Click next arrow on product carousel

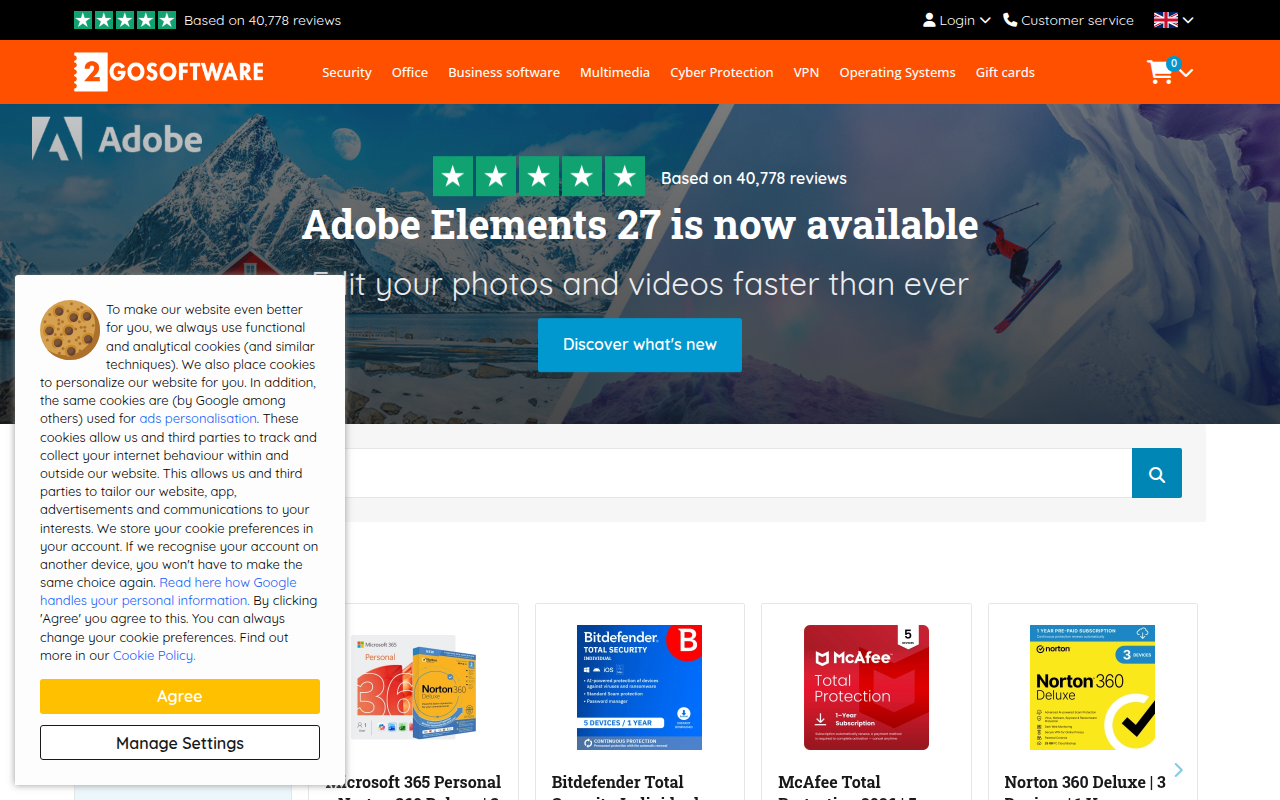1179,770
